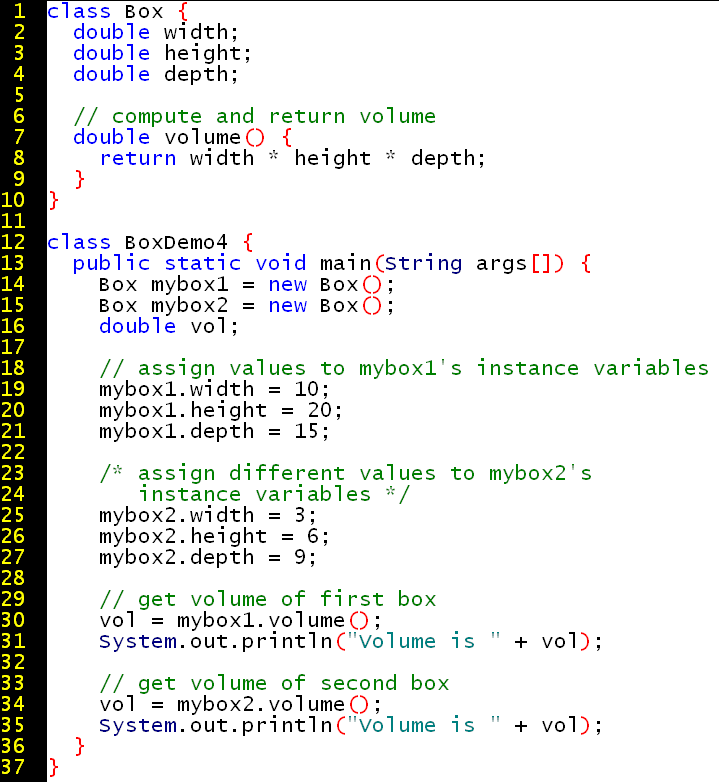Select the 'Box mybox2 = new Box();' statement
The height and width of the screenshot is (782, 719).
[x=247, y=306]
